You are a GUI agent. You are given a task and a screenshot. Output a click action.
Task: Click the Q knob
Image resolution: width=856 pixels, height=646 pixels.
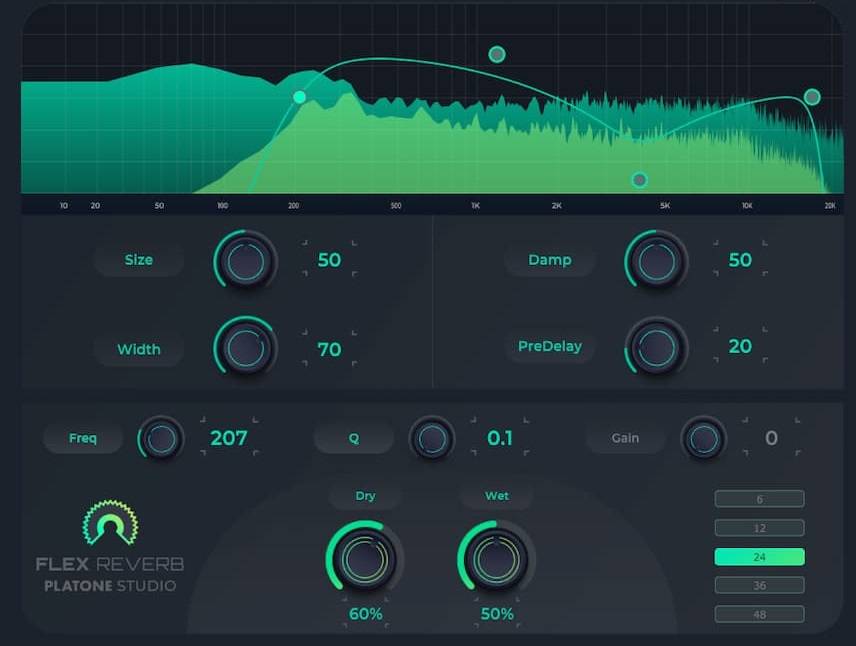[x=432, y=438]
